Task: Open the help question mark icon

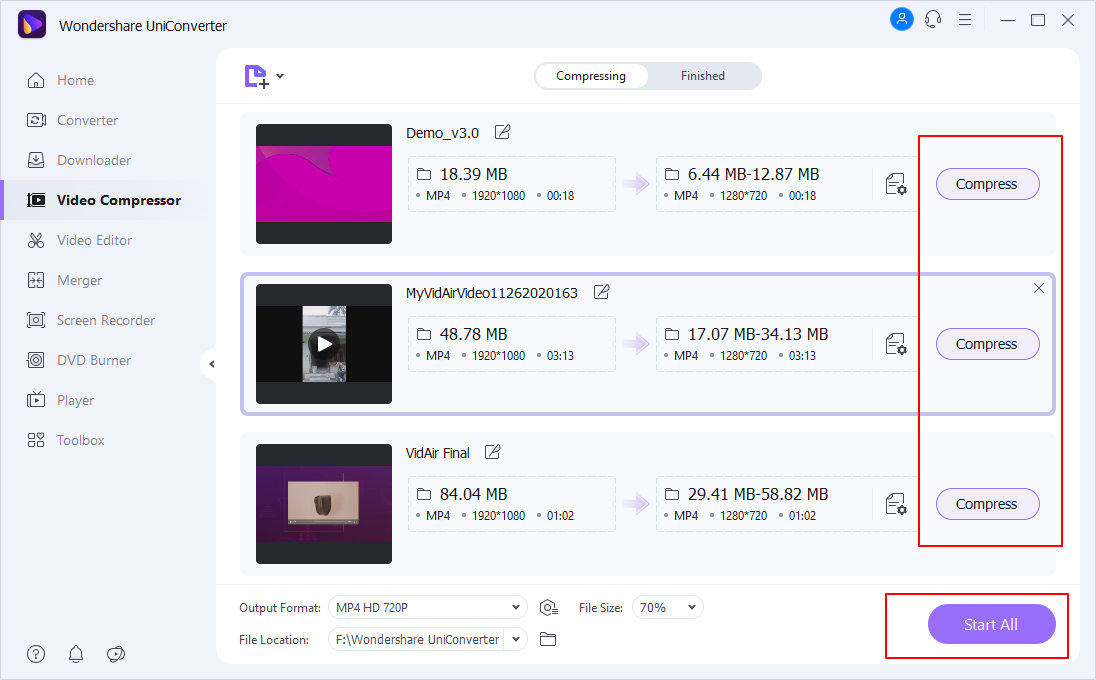Action: point(36,654)
